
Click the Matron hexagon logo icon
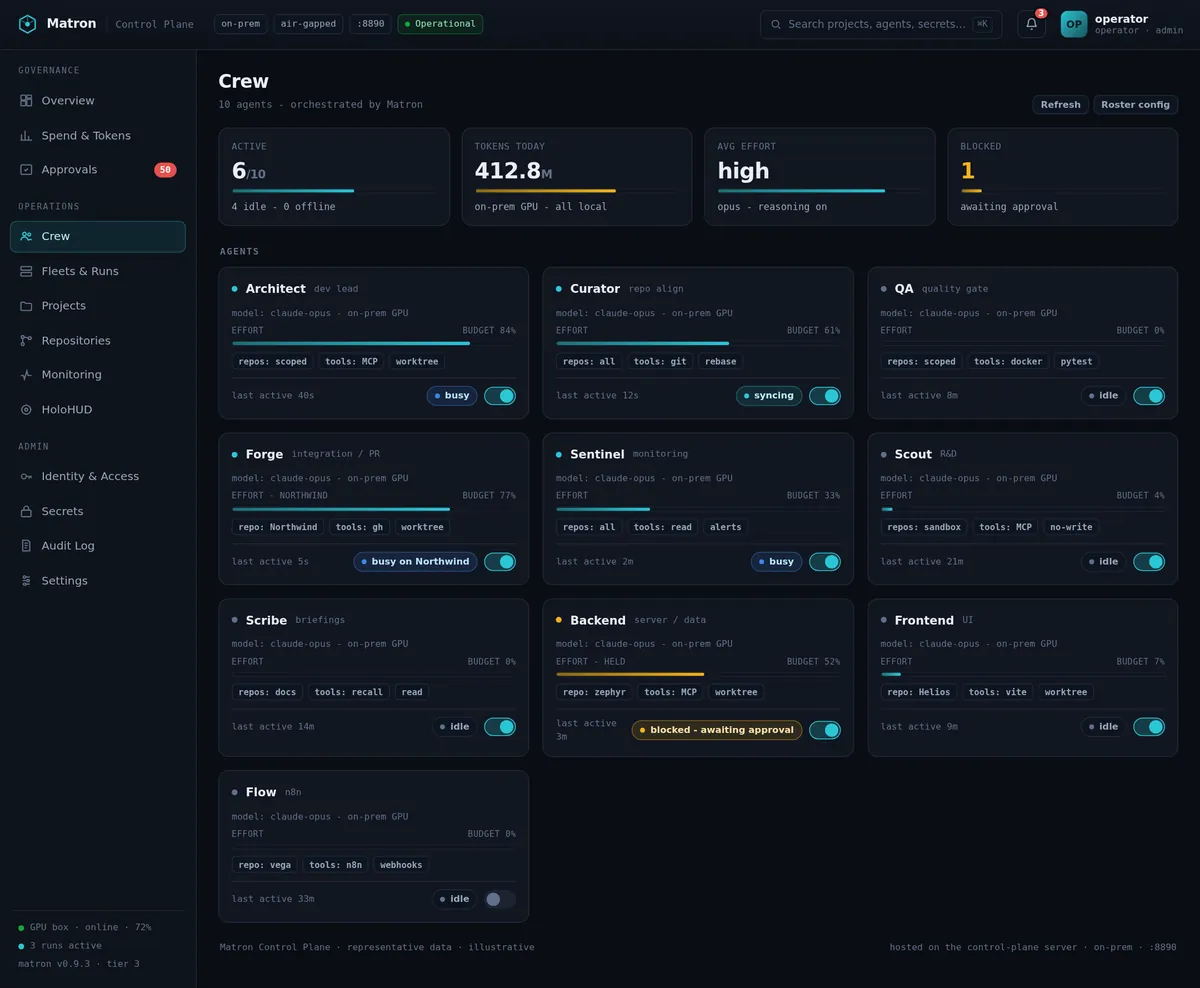[27, 24]
